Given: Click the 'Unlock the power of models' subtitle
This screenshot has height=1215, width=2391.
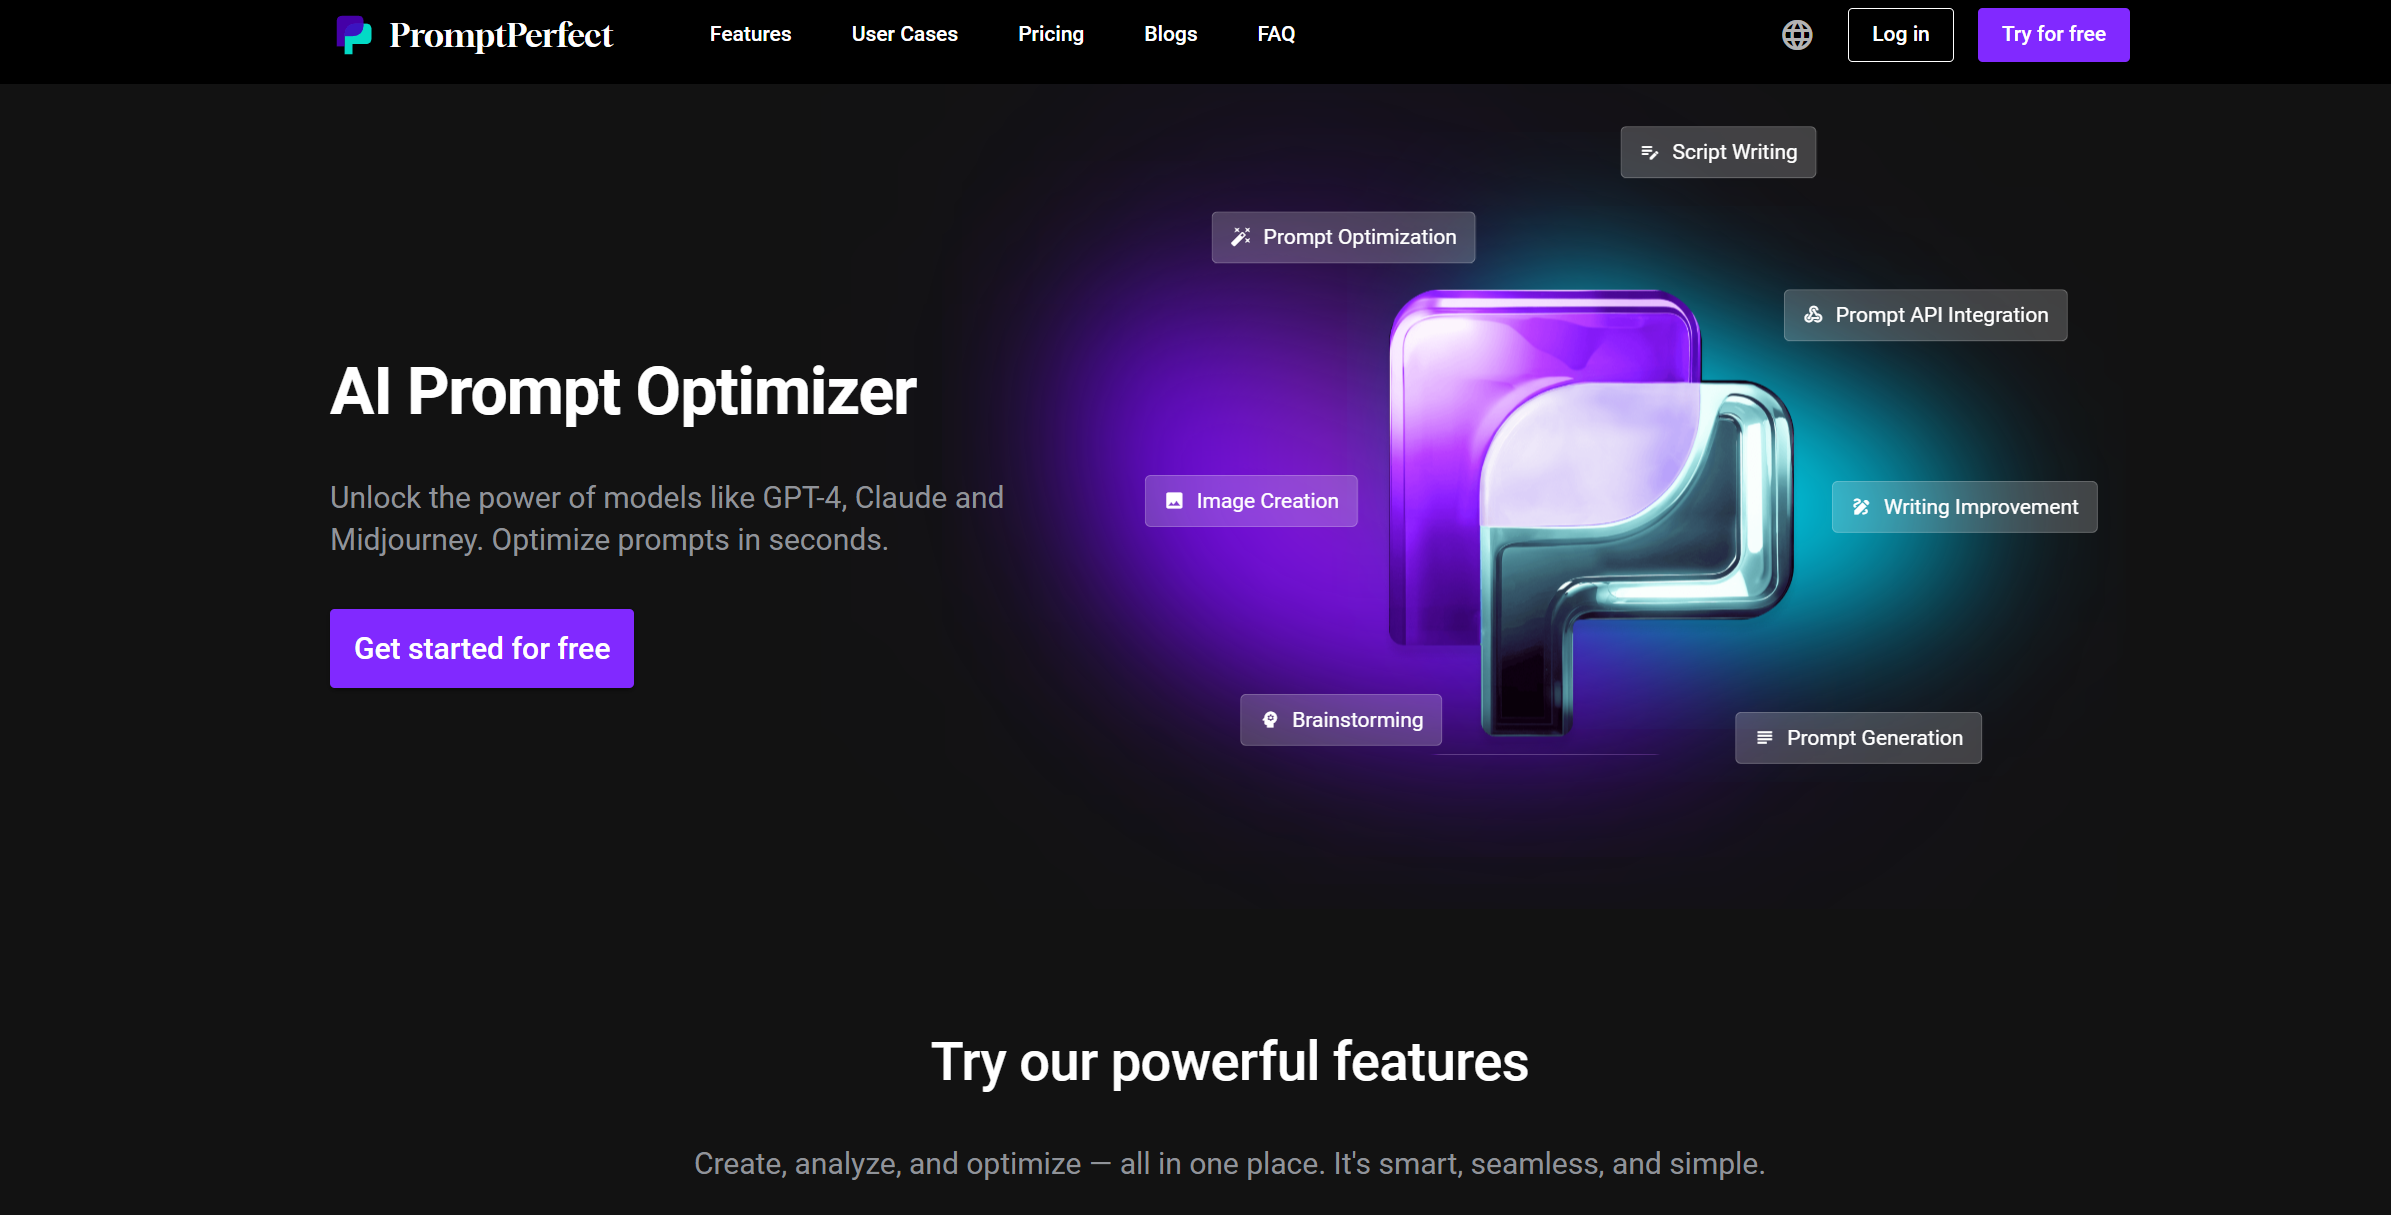Looking at the screenshot, I should tap(667, 518).
